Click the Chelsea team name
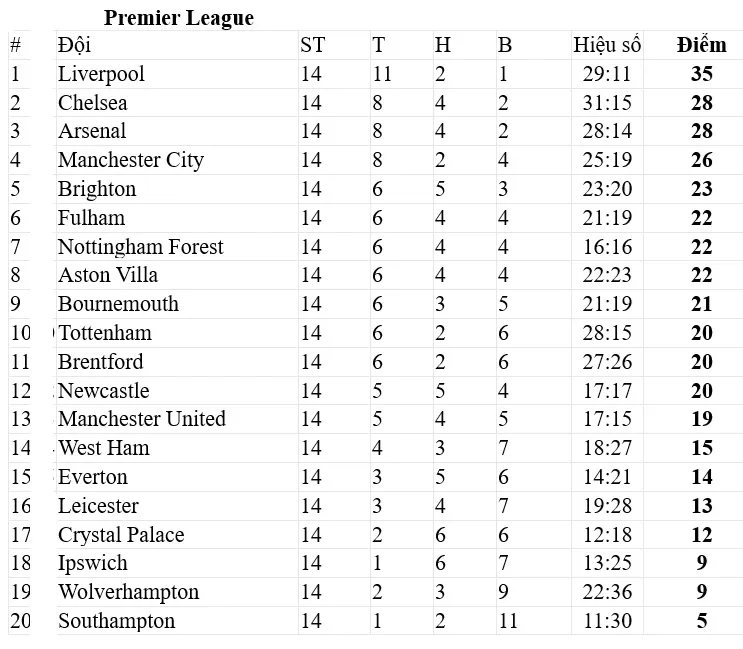Viewport: 743px width, 649px height. (x=92, y=103)
